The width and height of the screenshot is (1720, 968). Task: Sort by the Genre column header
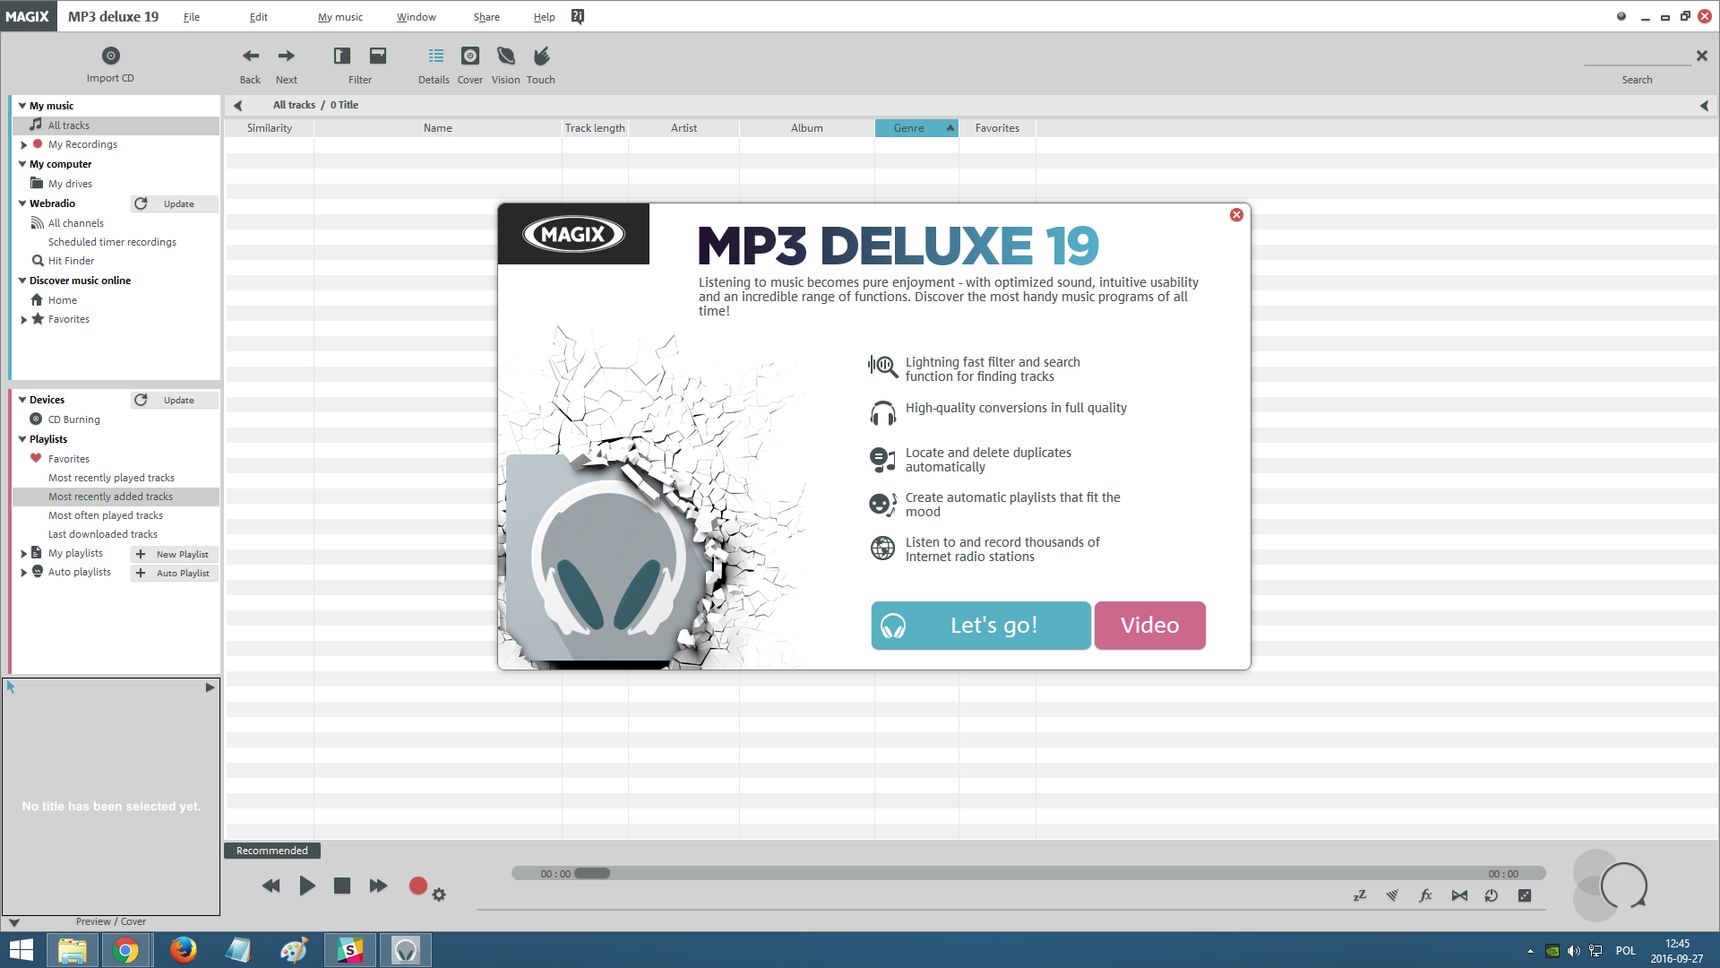pos(916,128)
